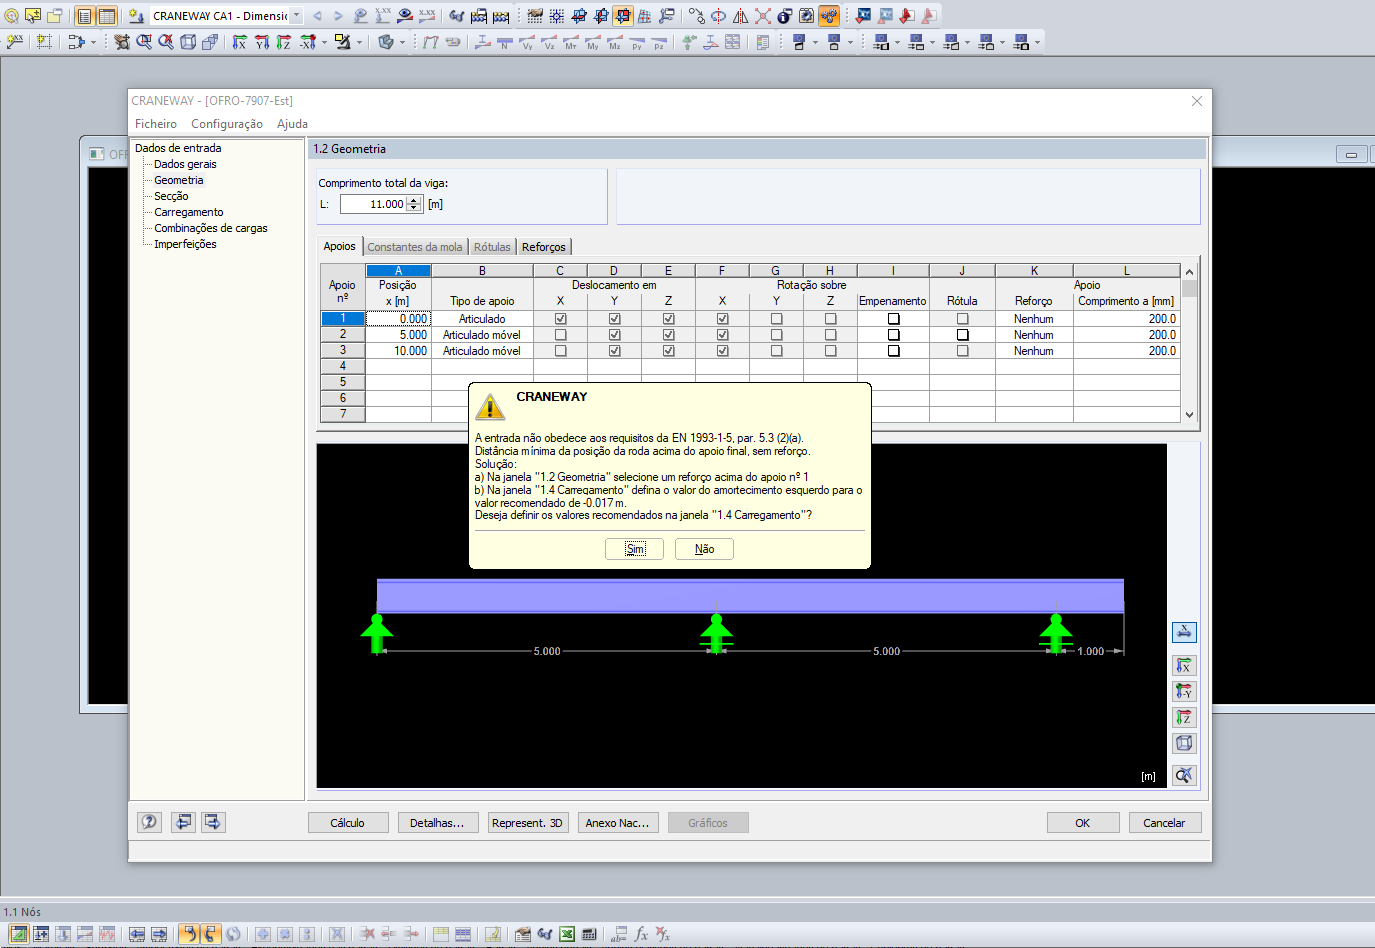The height and width of the screenshot is (948, 1375).
Task: Click the red X nodes icon in the main toolbar
Action: point(763,16)
